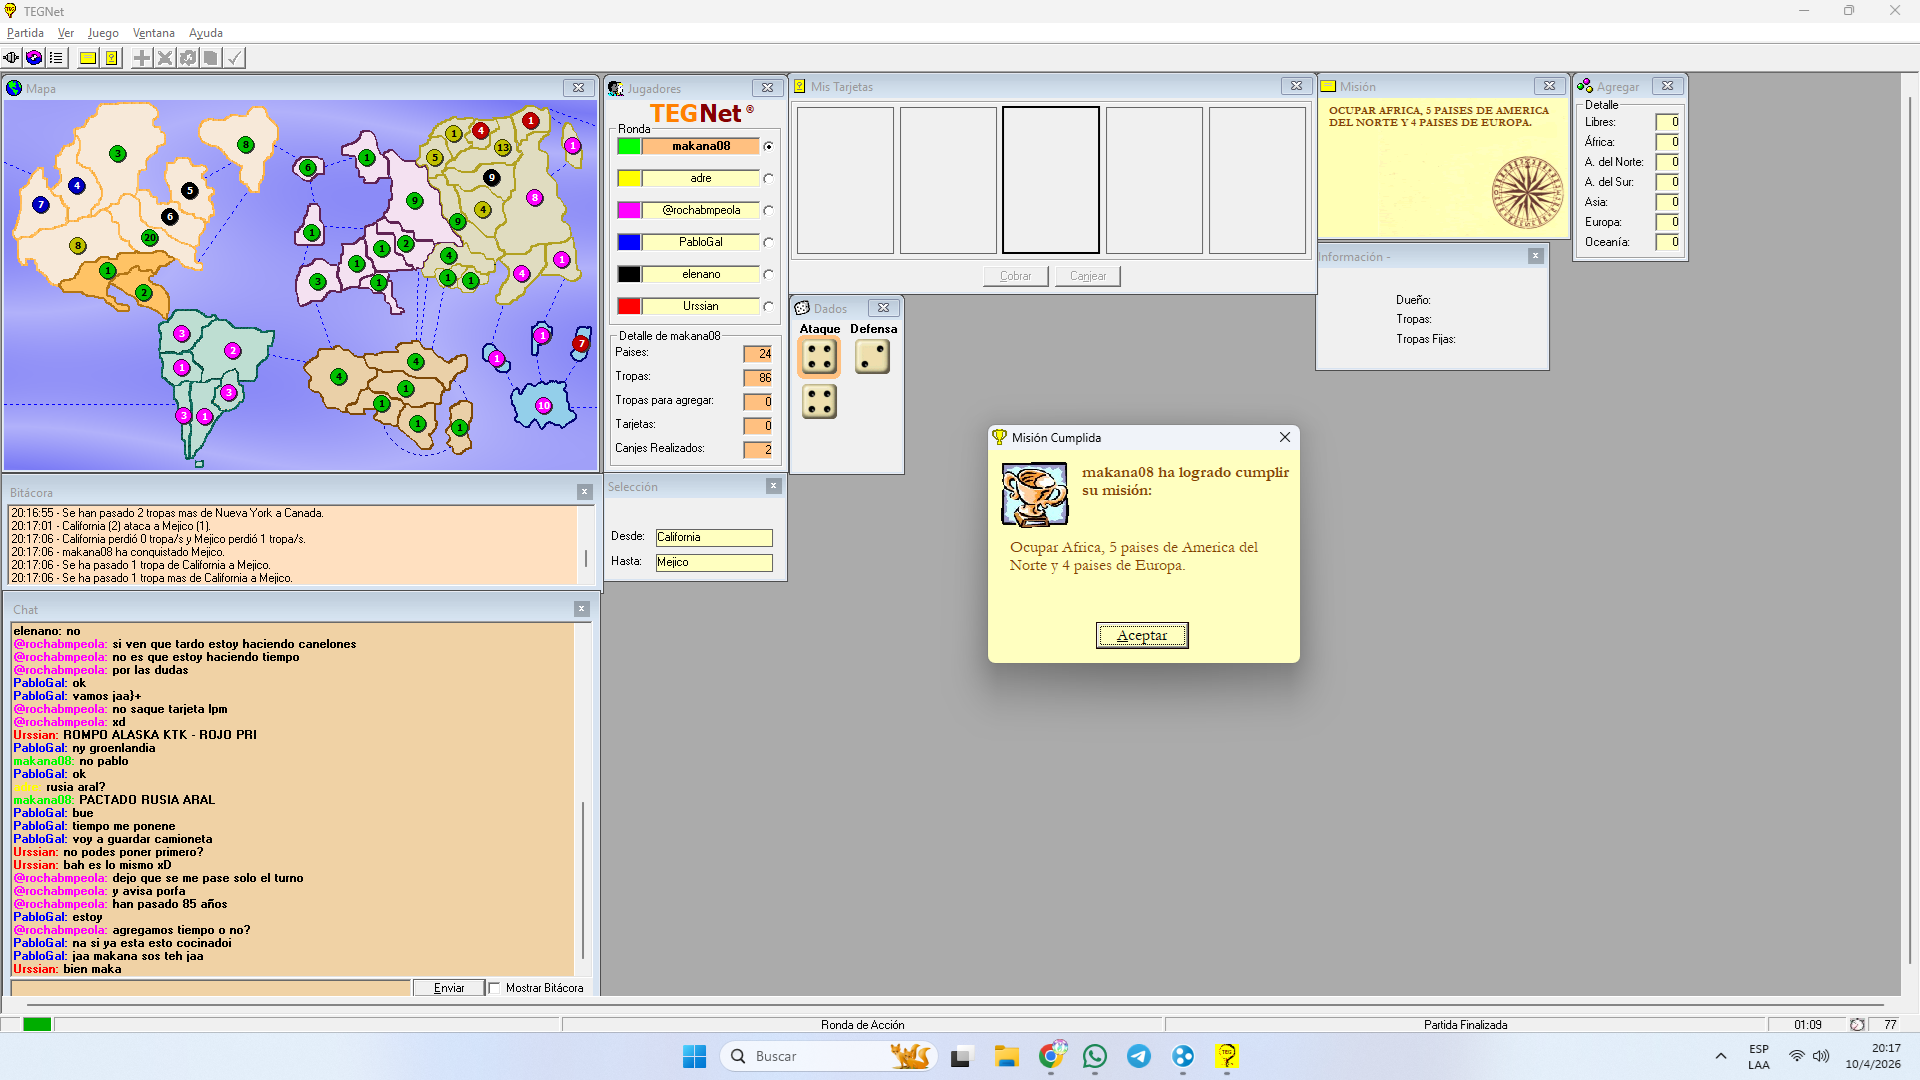Viewport: 1920px width, 1080px height.
Task: Click the chat message input field
Action: click(210, 988)
